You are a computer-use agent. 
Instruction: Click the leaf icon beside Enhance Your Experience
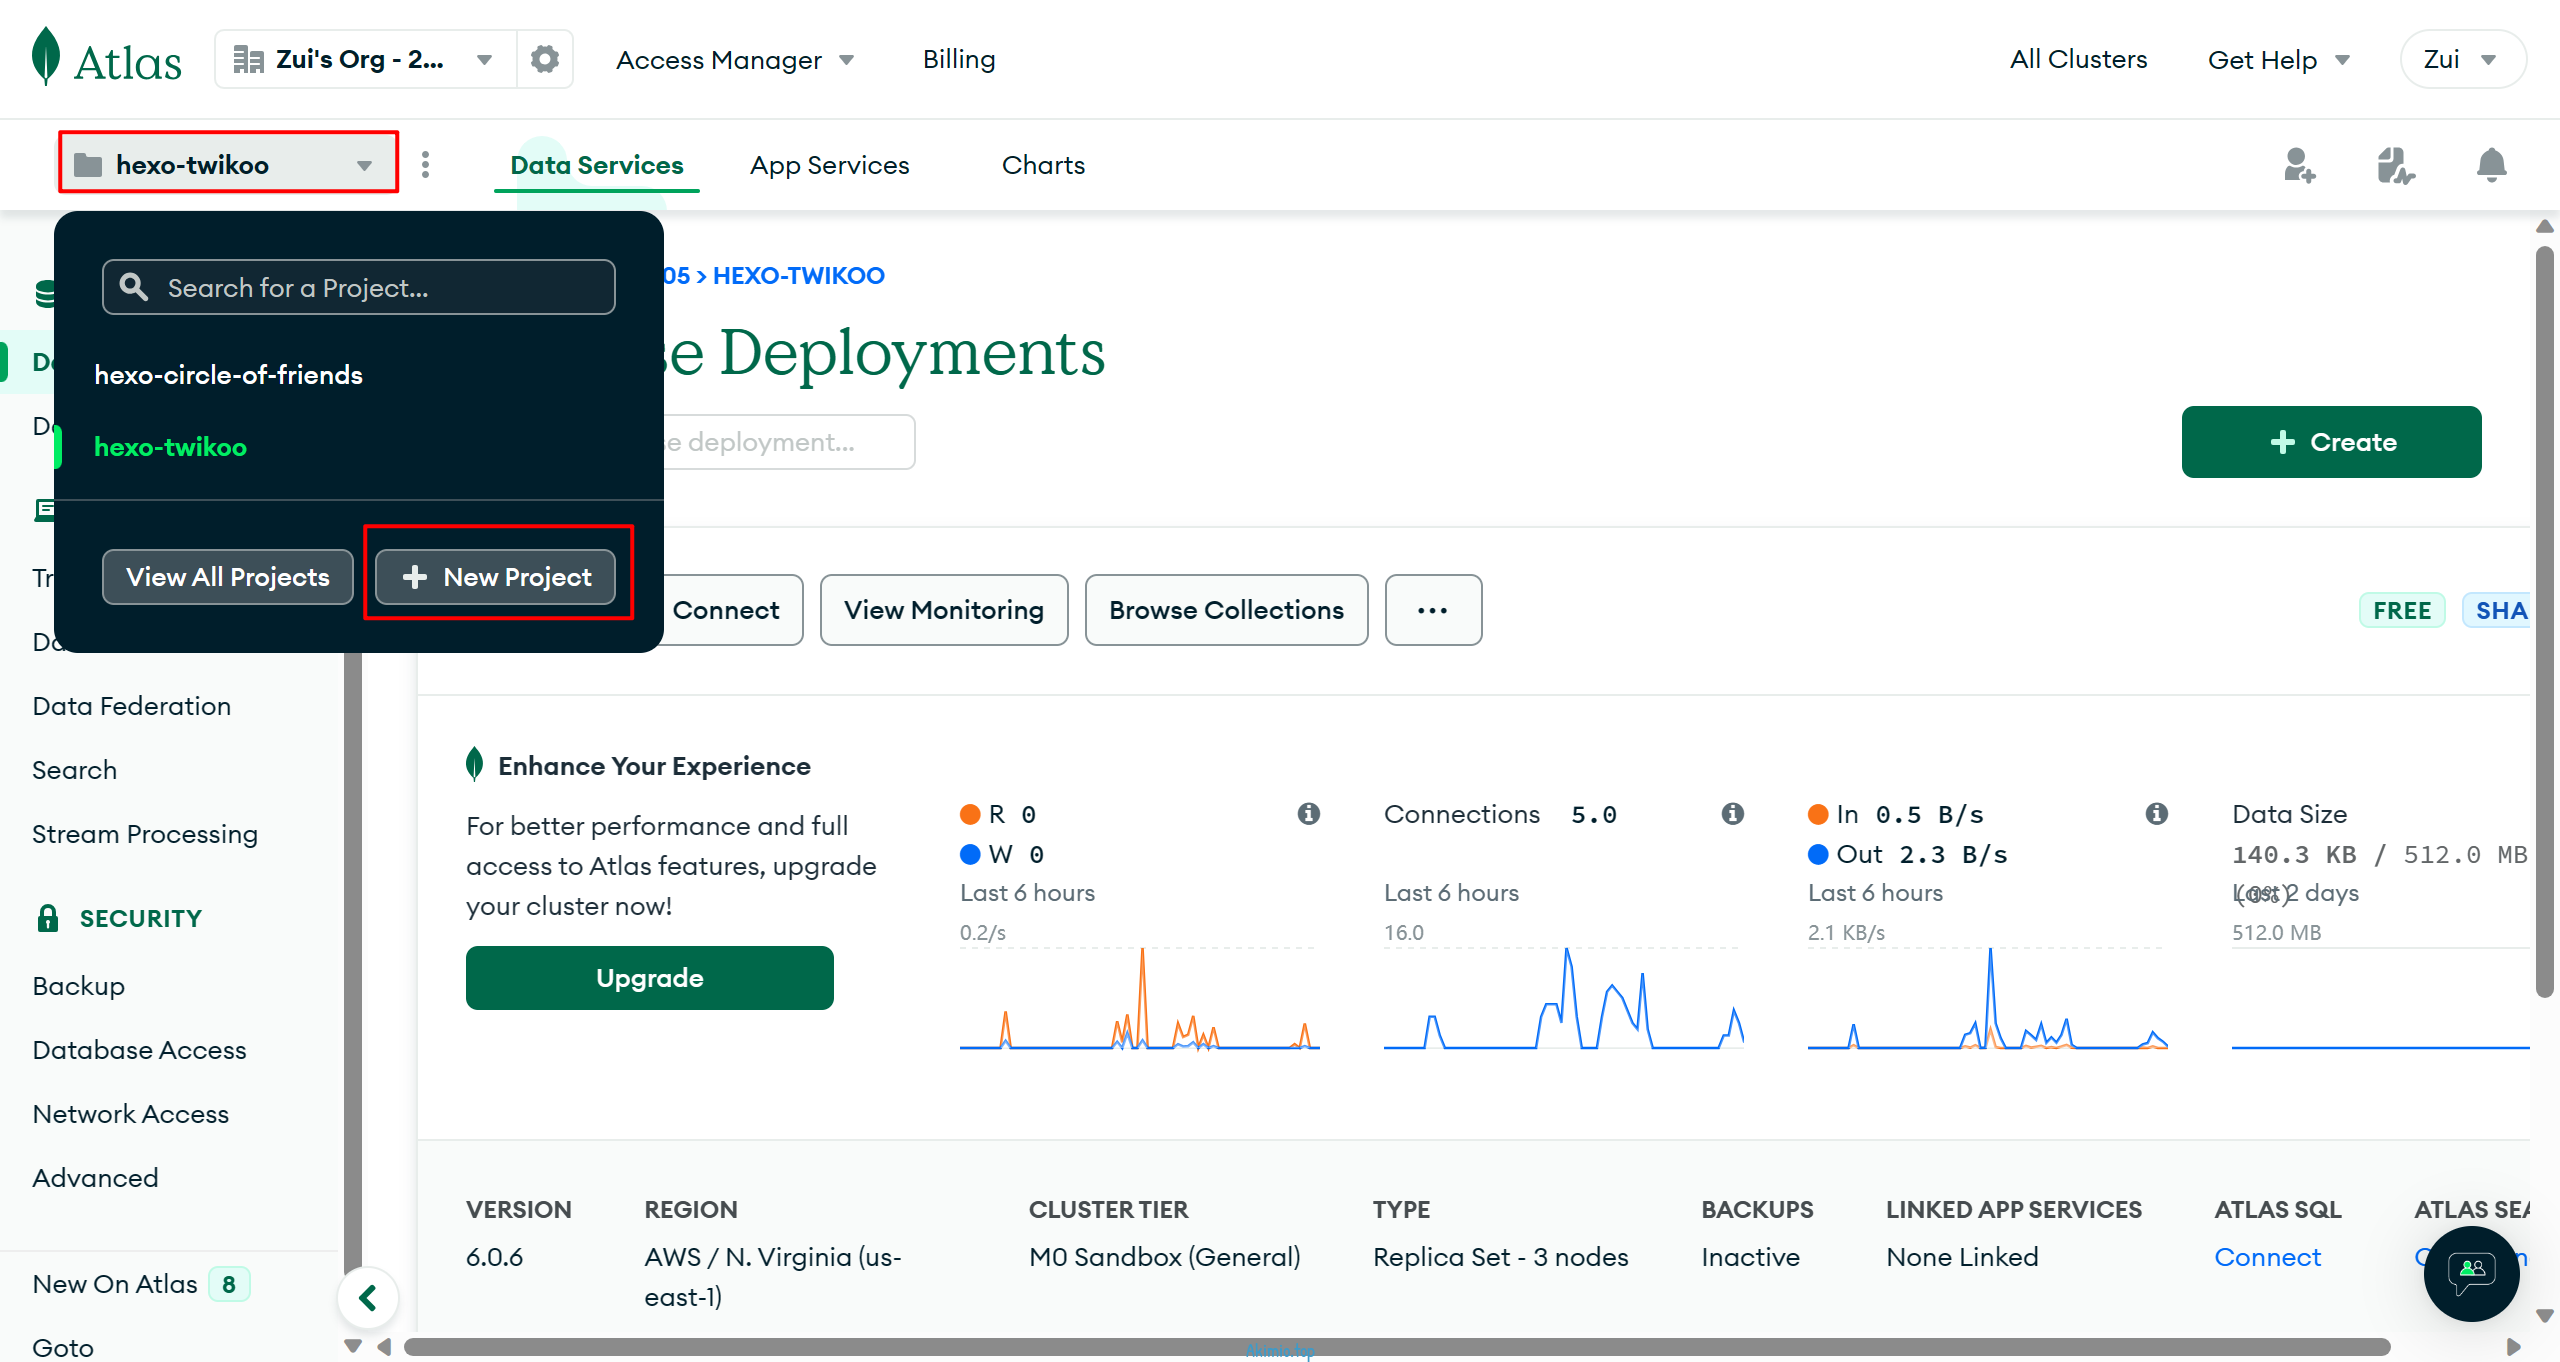(475, 765)
